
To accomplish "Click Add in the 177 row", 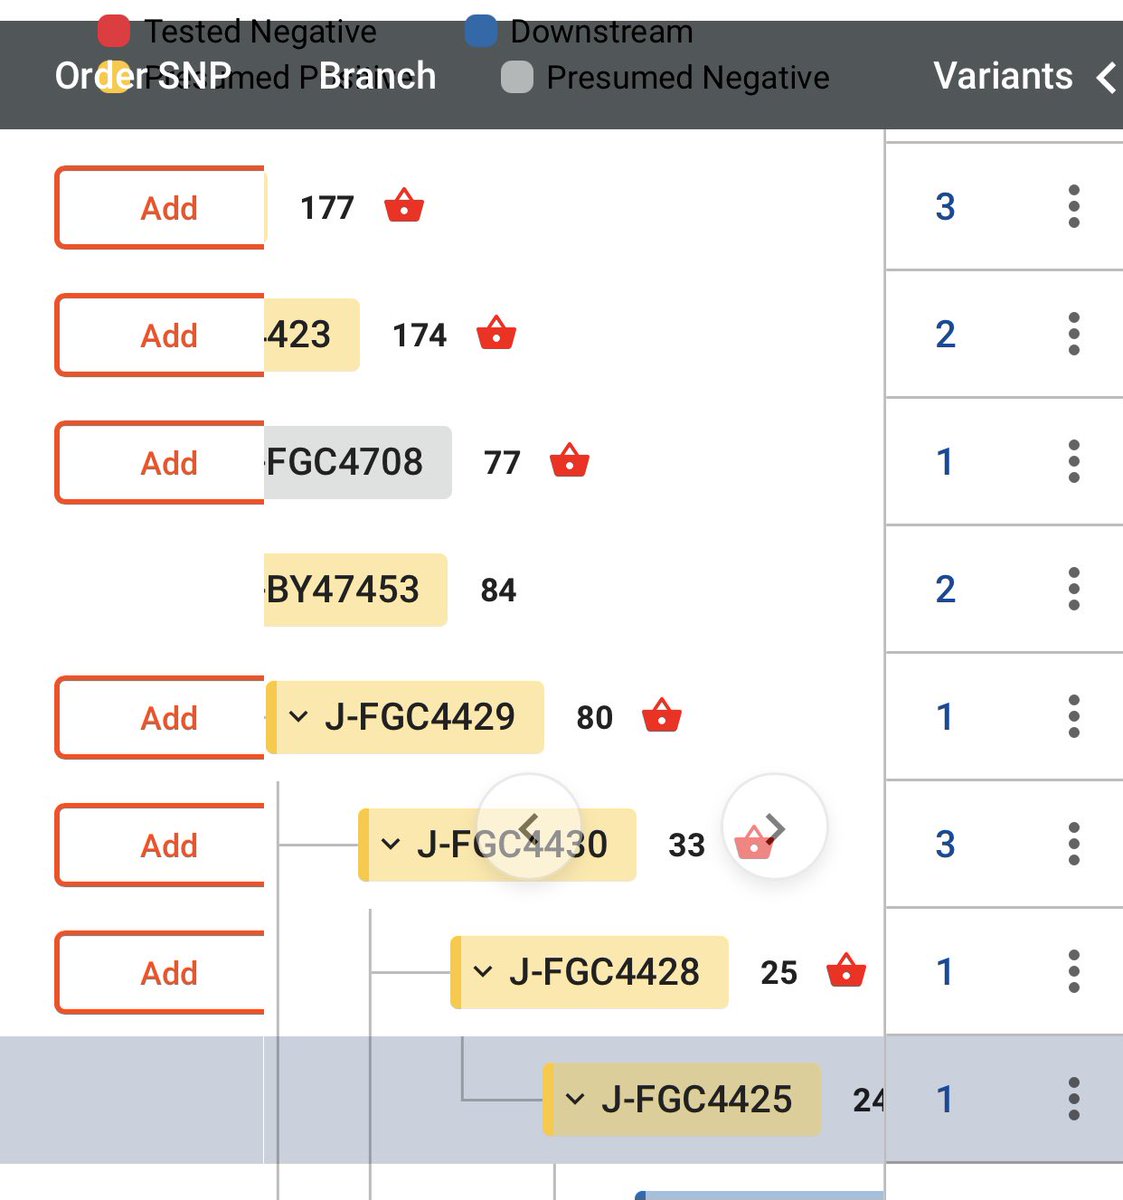I will pos(160,207).
